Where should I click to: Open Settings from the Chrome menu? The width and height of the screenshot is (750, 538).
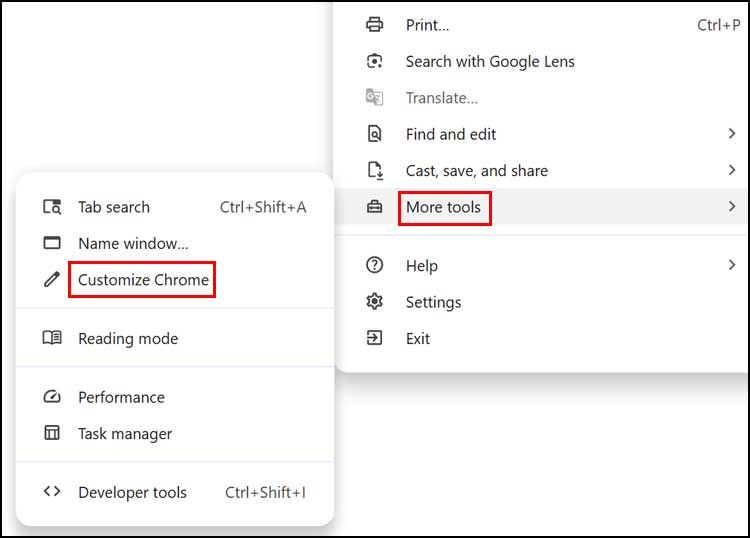pyautogui.click(x=541, y=302)
